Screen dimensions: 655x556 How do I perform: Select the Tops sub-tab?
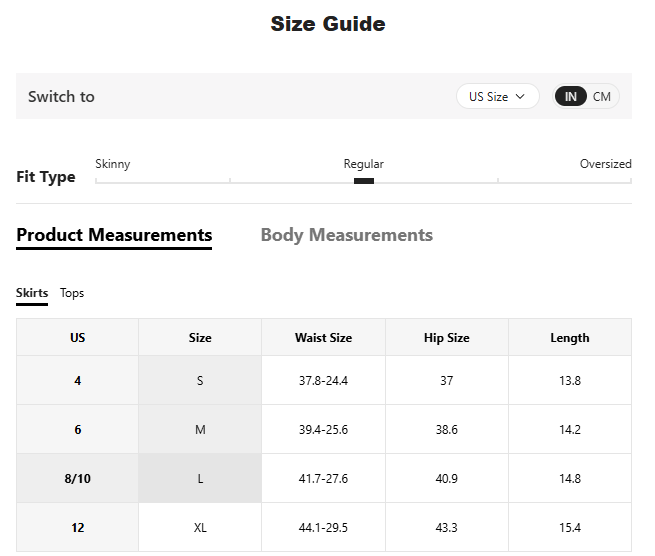72,293
